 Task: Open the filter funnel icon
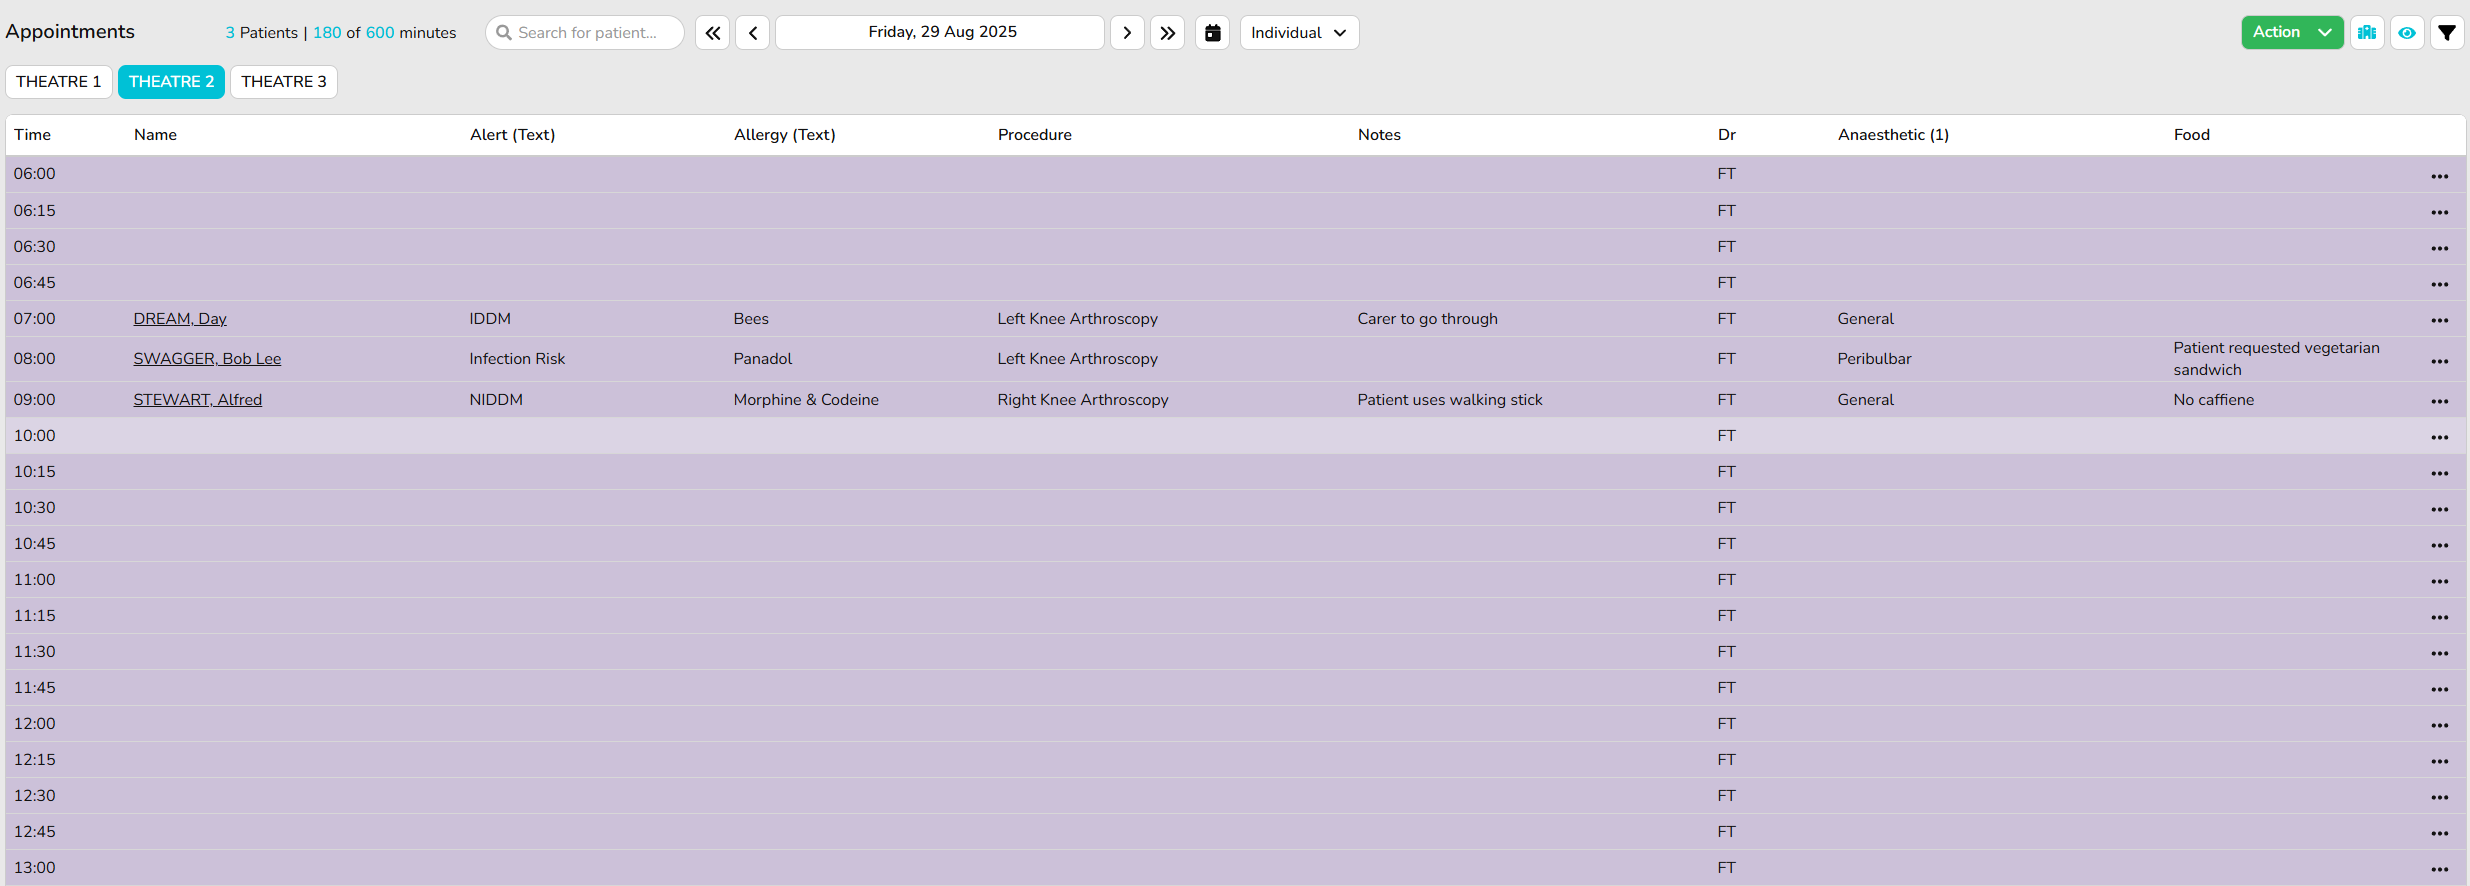(x=2446, y=33)
